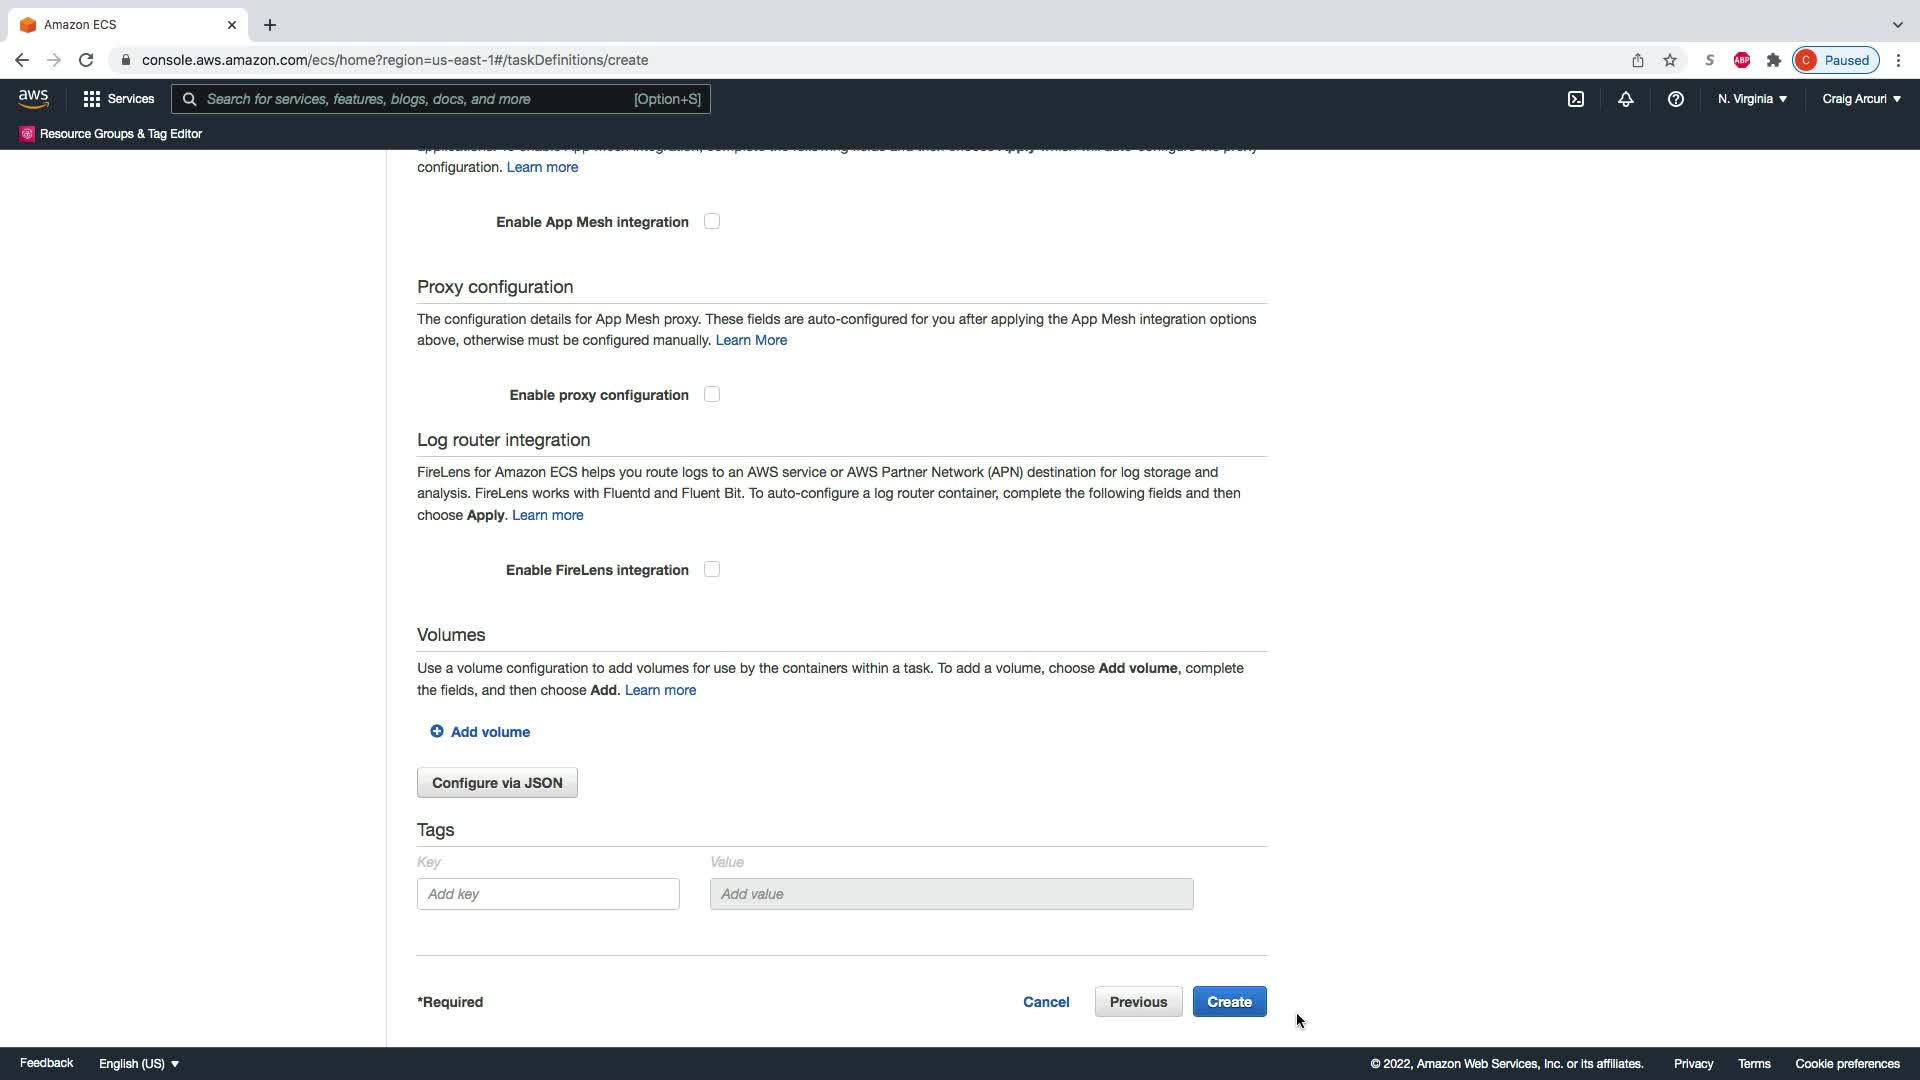
Task: Expand the N. Virginia region dropdown
Action: pyautogui.click(x=1752, y=99)
